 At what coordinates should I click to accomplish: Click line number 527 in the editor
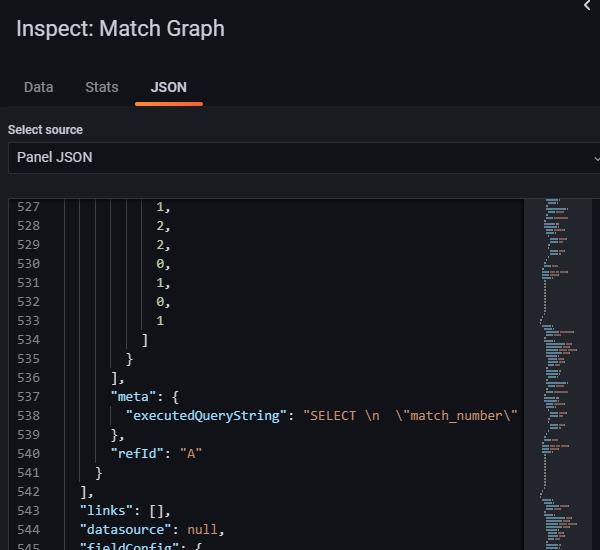tap(28, 207)
